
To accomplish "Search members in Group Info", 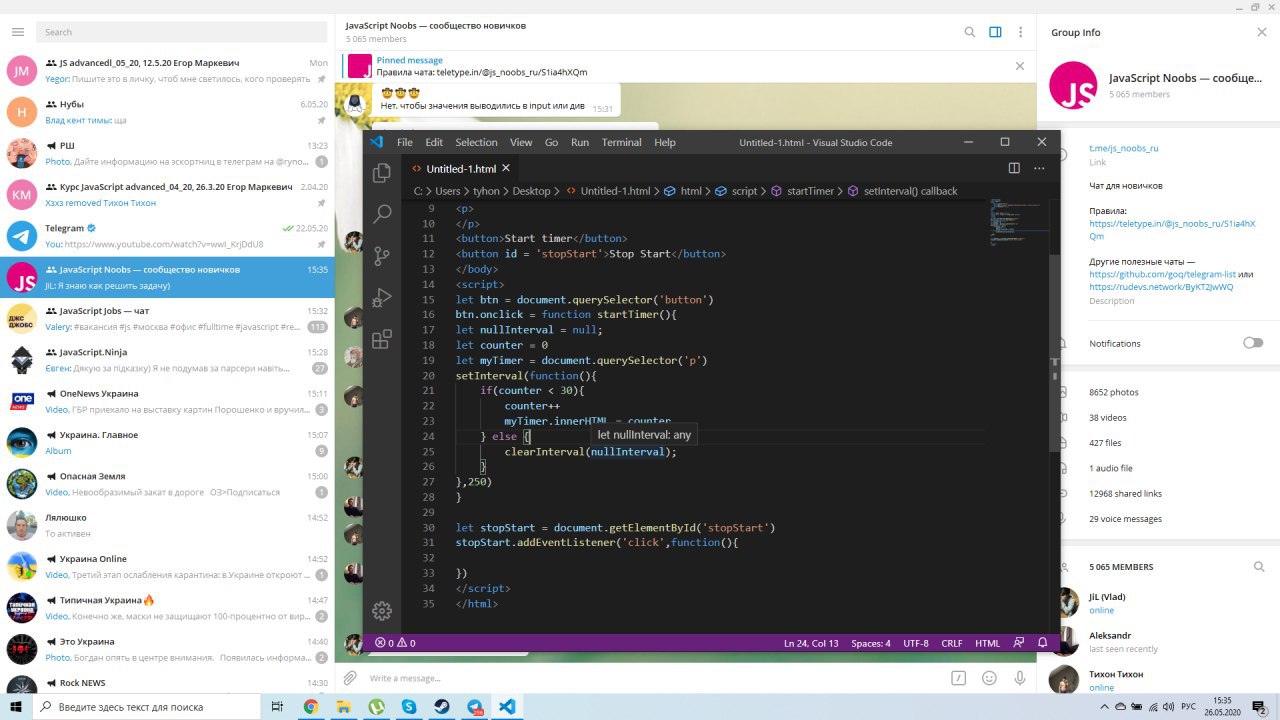I will click(1259, 567).
